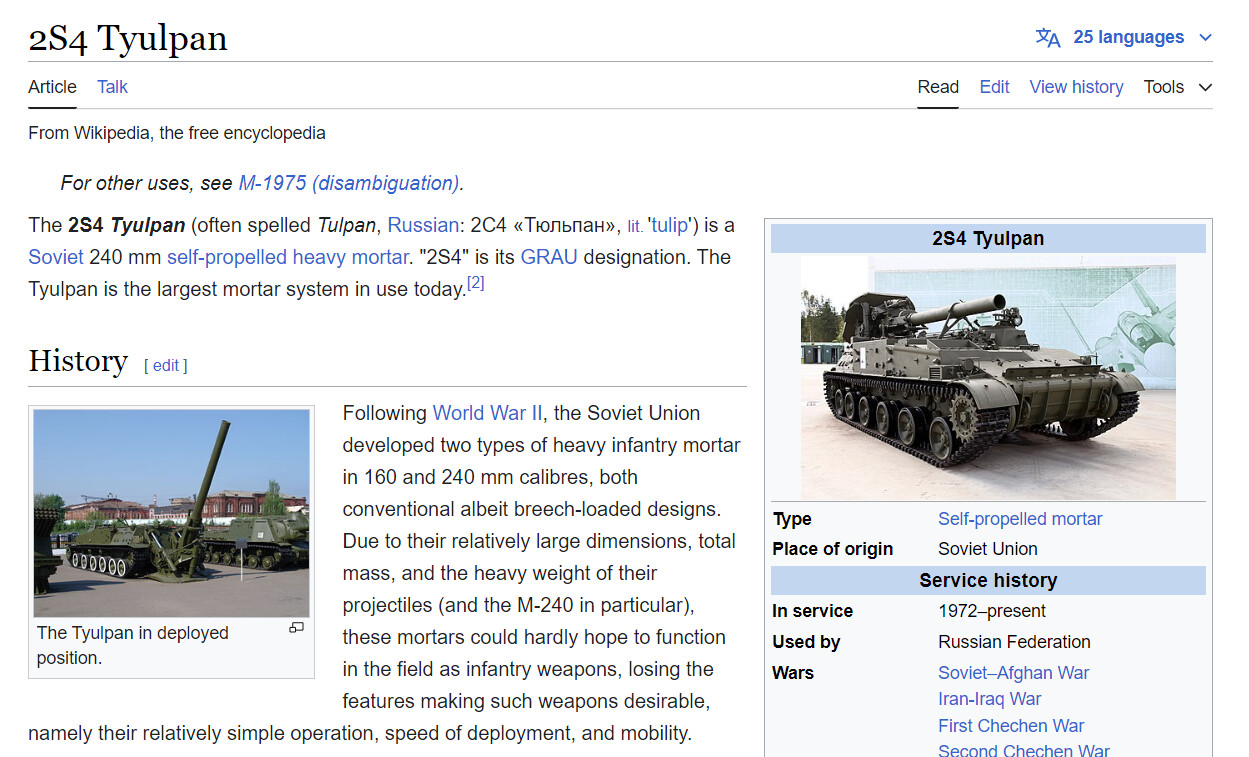Click the 'History' section heading

(78, 360)
